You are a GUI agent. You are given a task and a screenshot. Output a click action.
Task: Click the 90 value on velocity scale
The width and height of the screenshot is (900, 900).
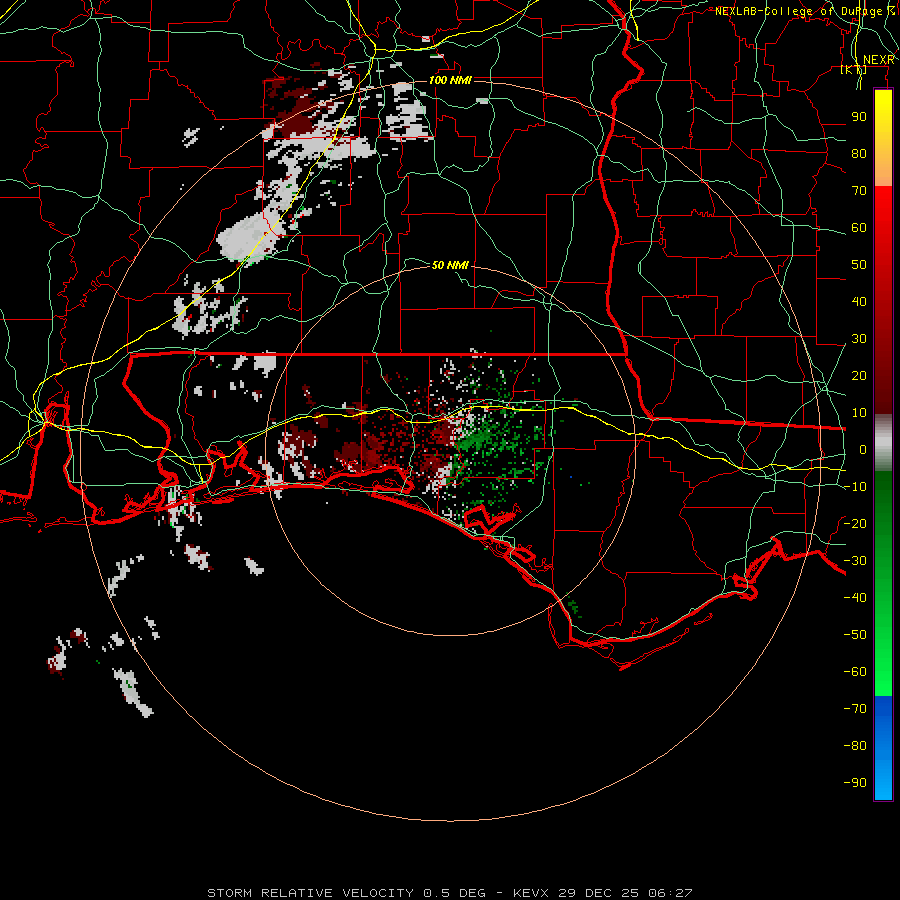click(x=859, y=117)
